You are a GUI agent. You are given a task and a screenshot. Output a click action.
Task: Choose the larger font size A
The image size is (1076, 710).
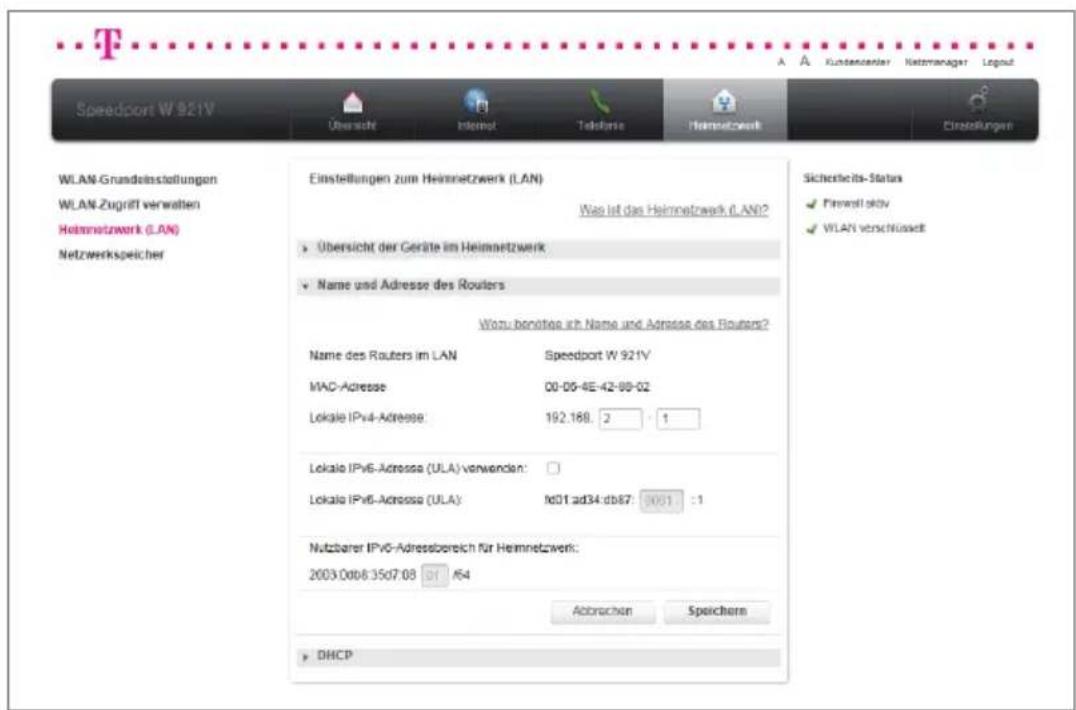click(x=805, y=62)
